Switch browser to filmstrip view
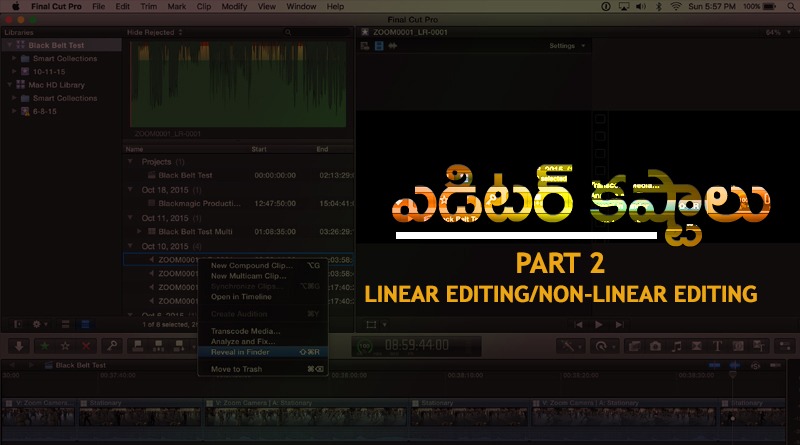The width and height of the screenshot is (800, 445). pyautogui.click(x=66, y=324)
